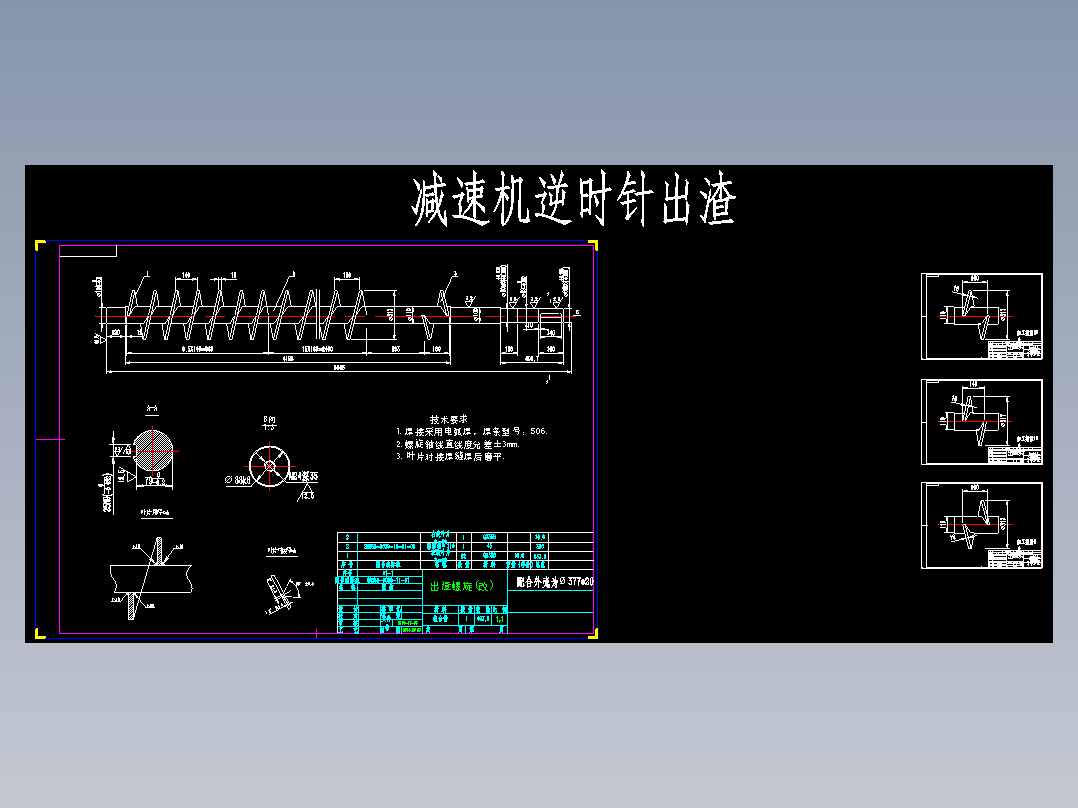Click the magenta marker on the bottom border

pyautogui.click(x=318, y=635)
